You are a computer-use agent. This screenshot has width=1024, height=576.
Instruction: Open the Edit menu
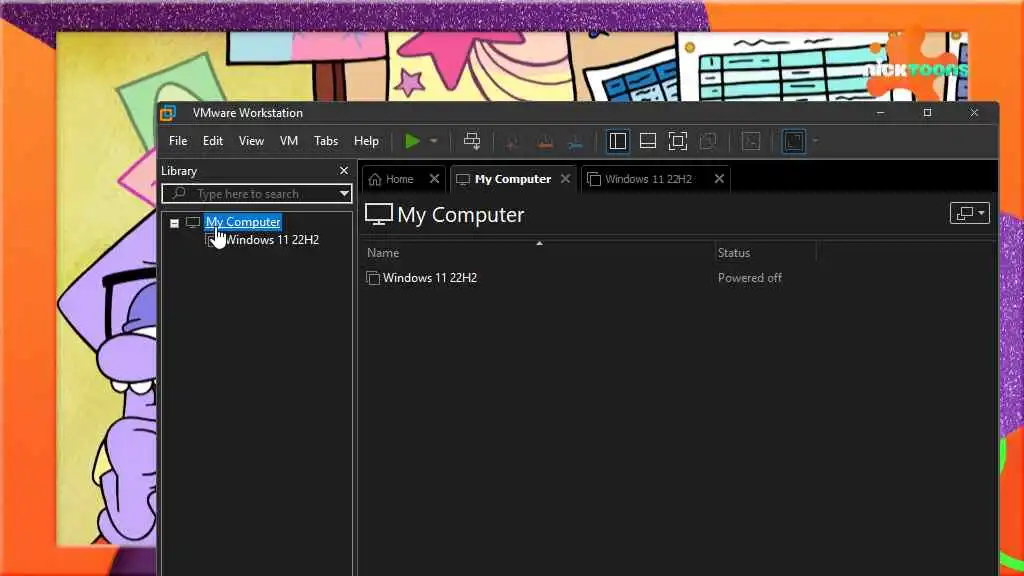coord(213,141)
